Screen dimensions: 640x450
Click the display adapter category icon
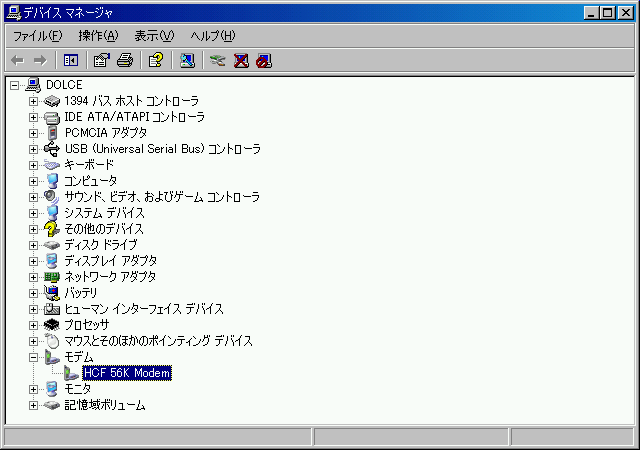(52, 261)
